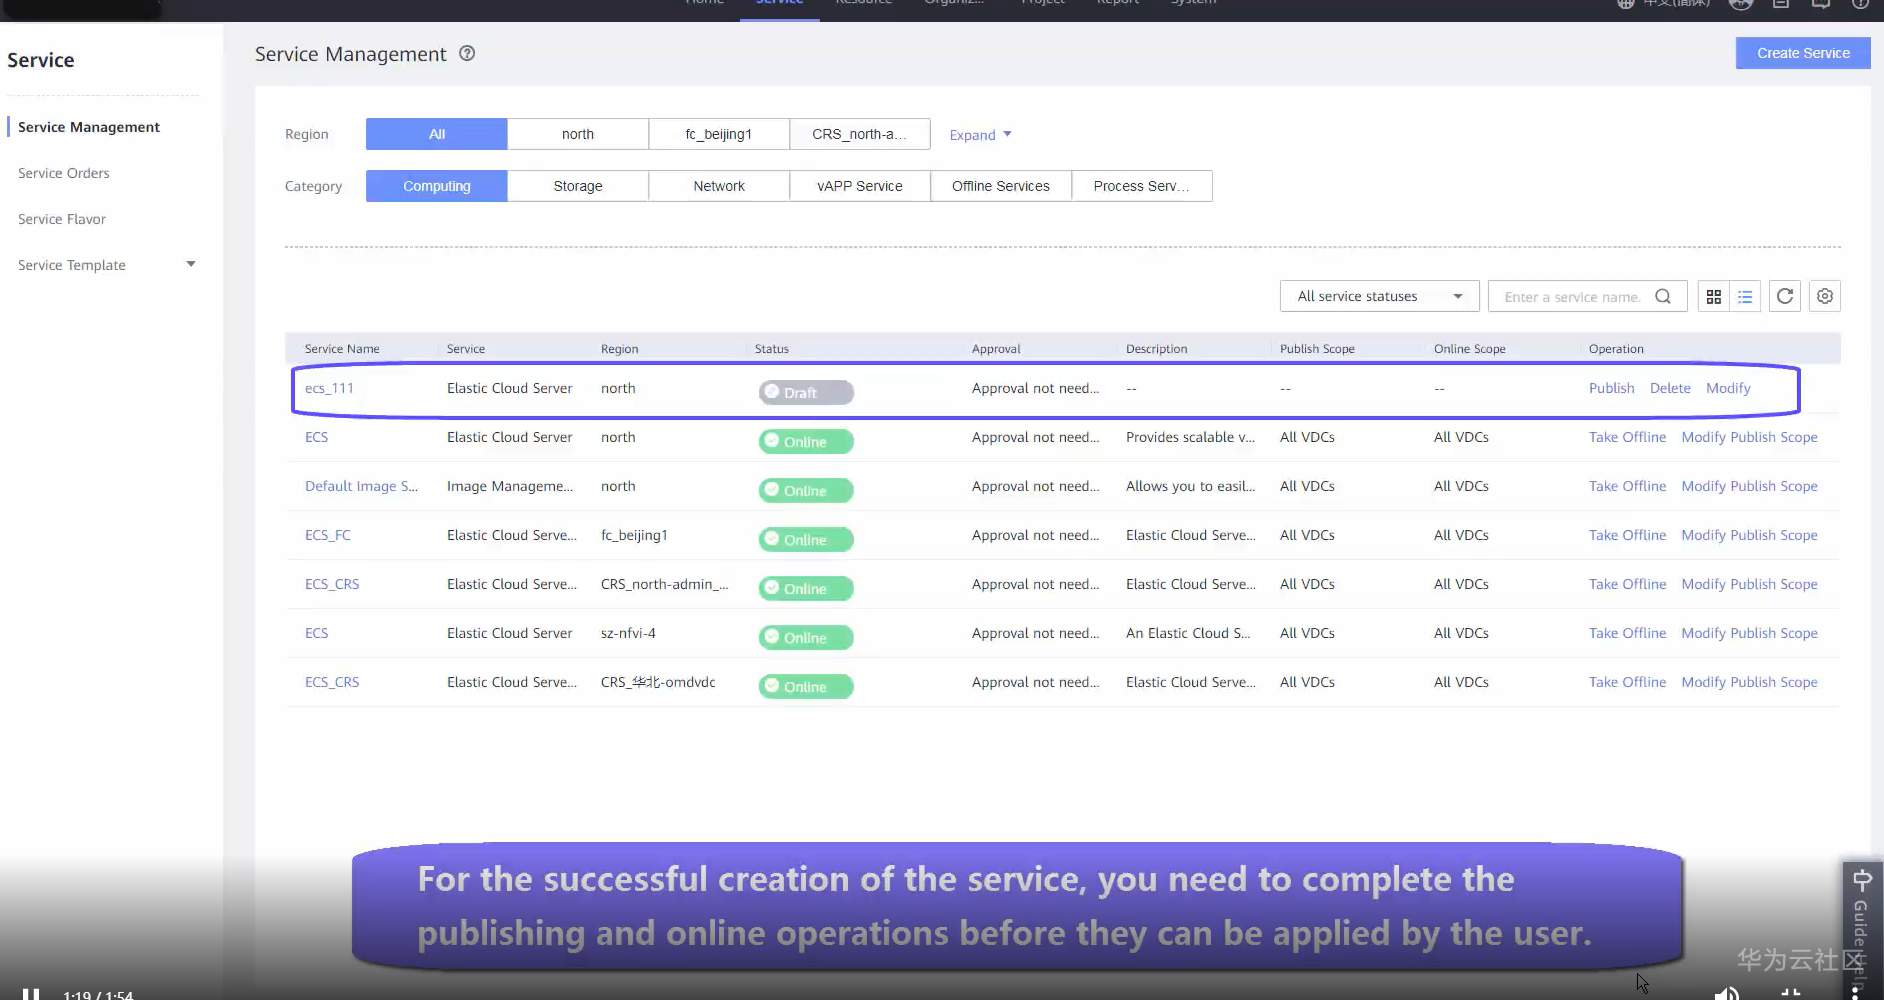The width and height of the screenshot is (1884, 1000).
Task: Filter by CRS_north-a... region
Action: click(x=860, y=134)
